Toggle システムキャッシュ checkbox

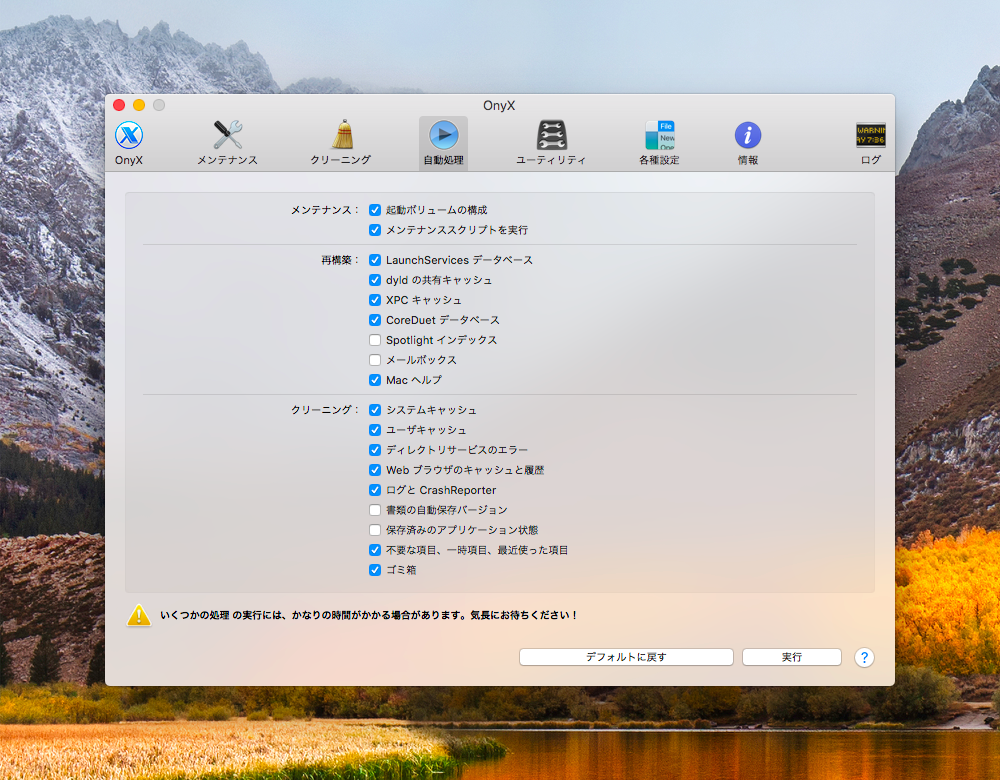(x=375, y=410)
